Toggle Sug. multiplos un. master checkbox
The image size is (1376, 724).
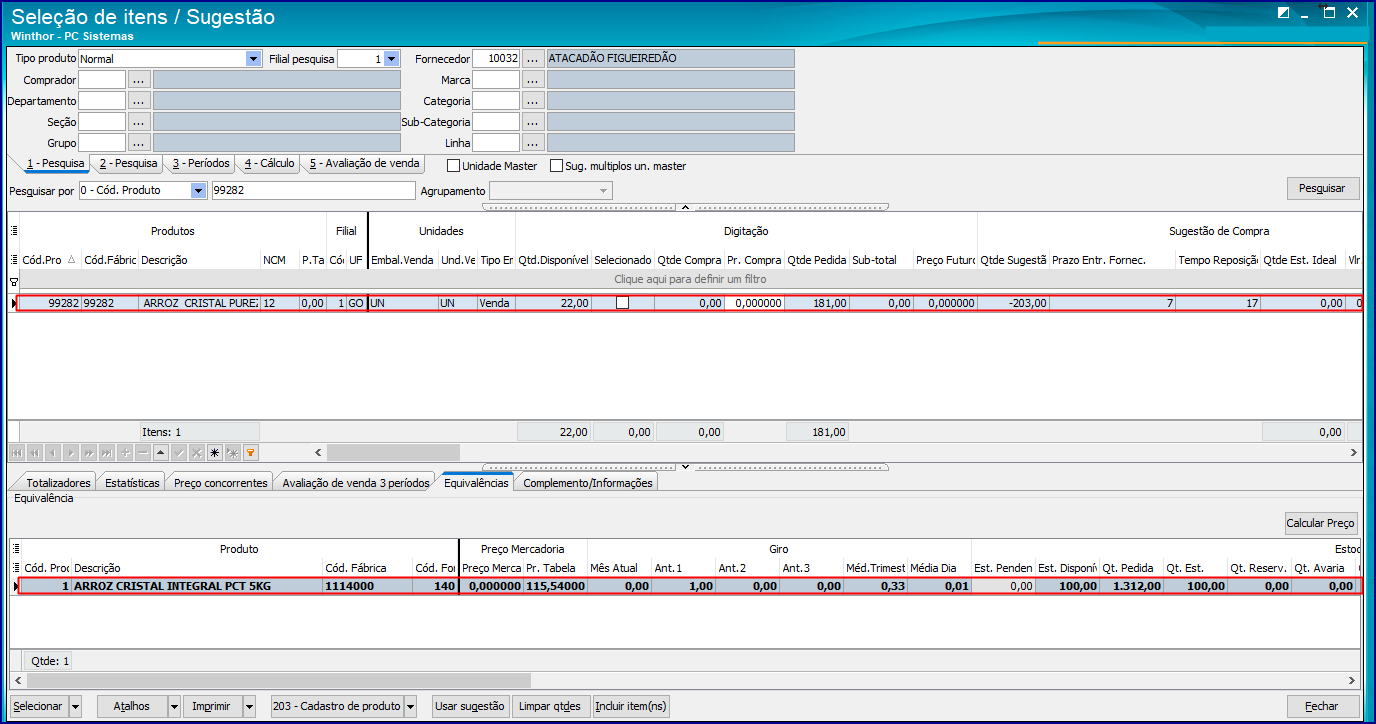[557, 166]
